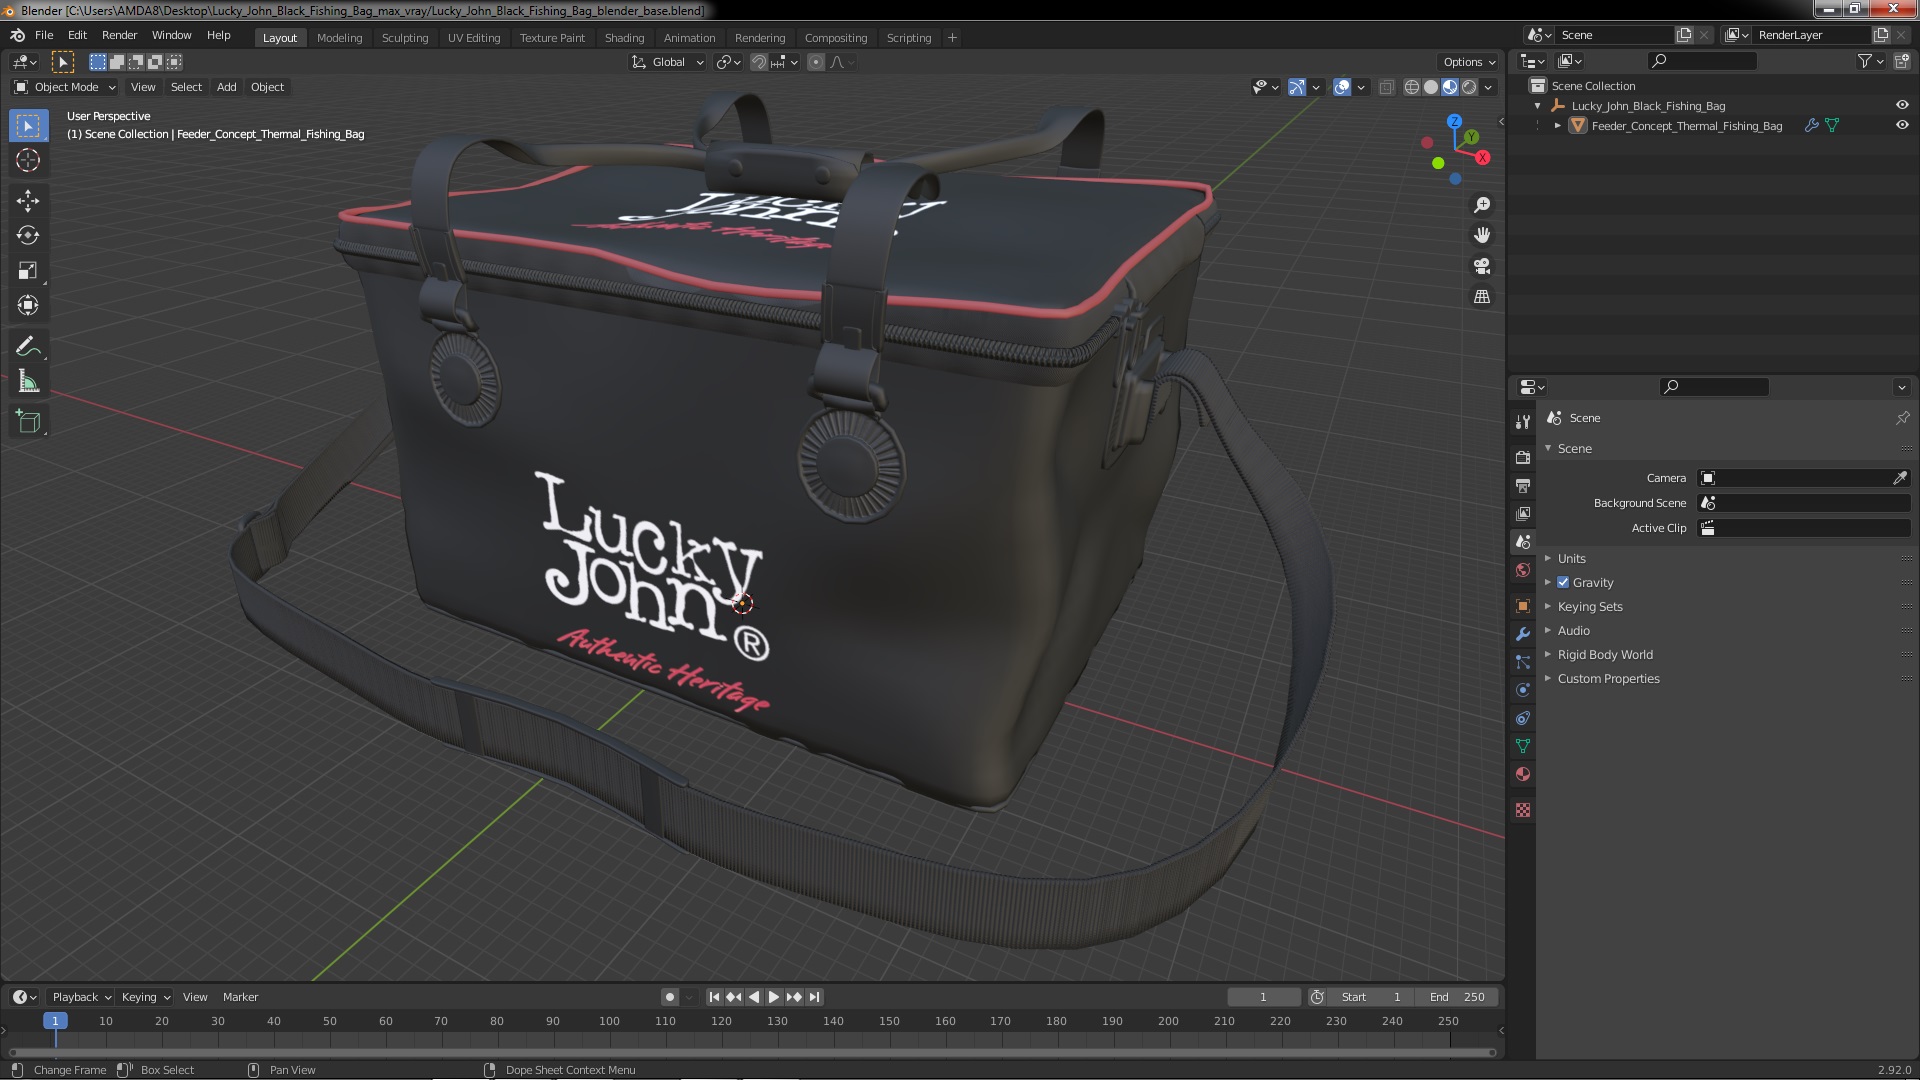Hide Feeder_Concept_Thermal_Fishing_Bag object in outliner

click(x=1902, y=125)
